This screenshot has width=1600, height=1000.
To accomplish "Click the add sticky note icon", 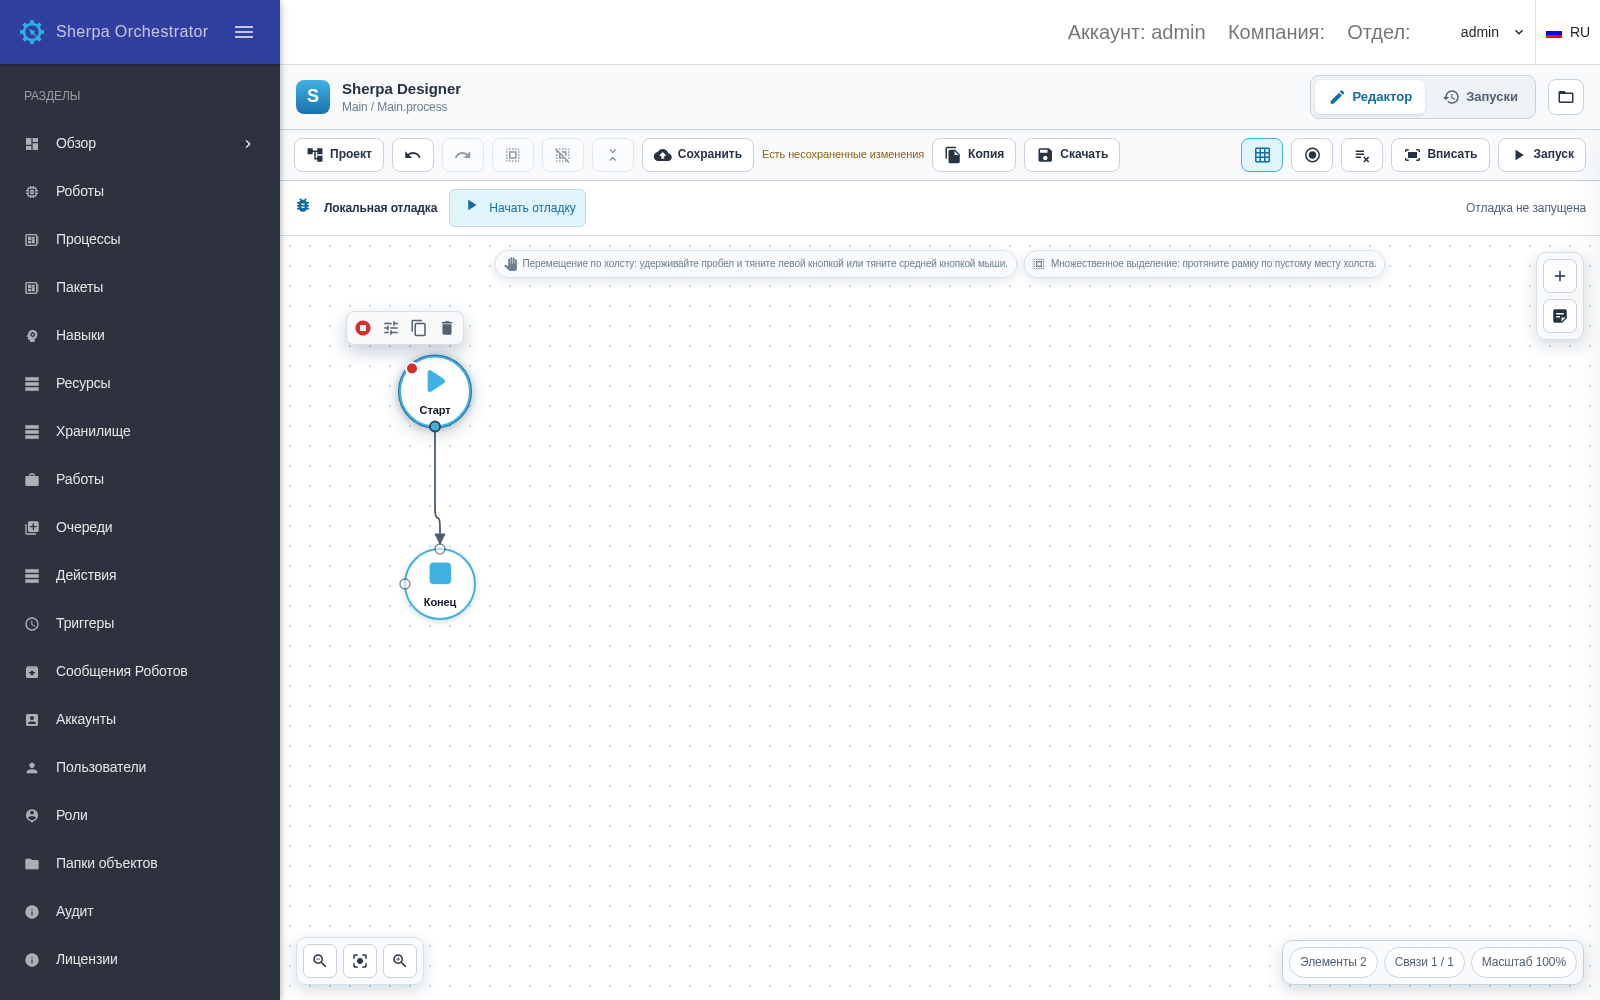I will tap(1560, 316).
